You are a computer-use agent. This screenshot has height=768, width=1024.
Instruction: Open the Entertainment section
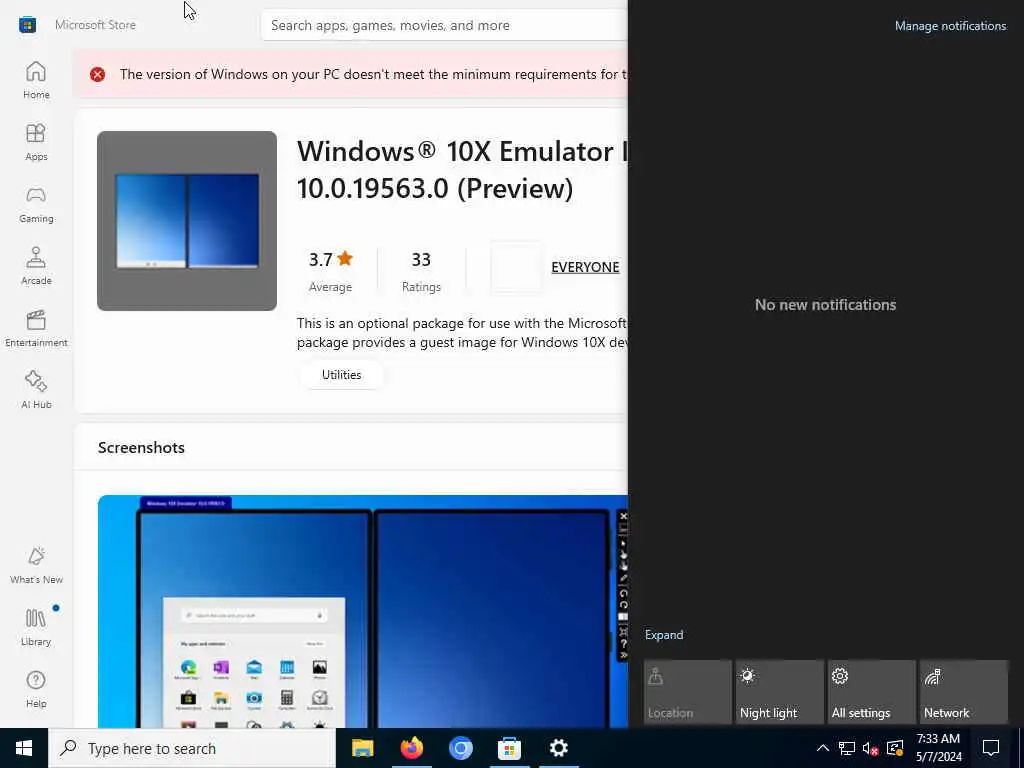(36, 328)
